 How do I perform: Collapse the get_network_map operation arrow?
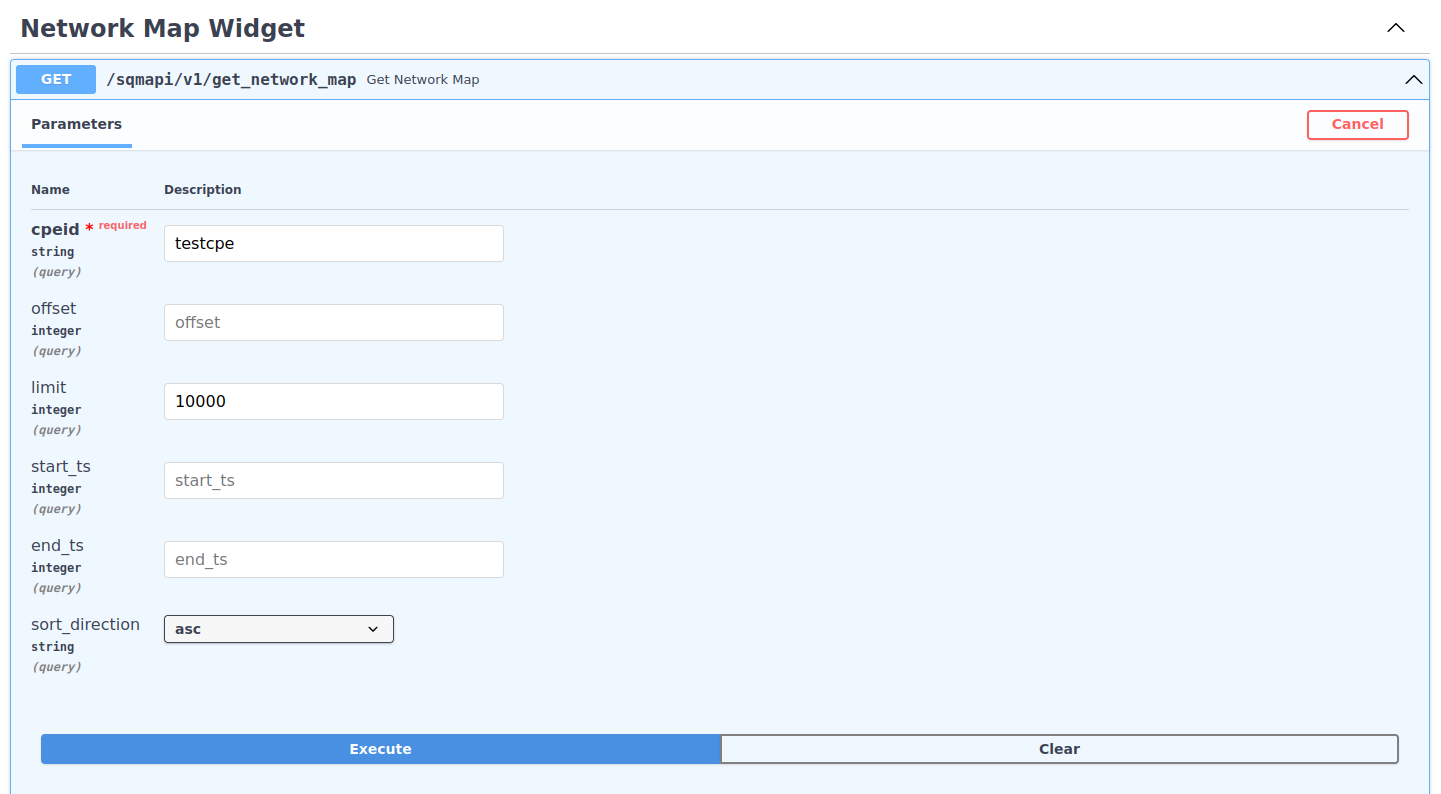pos(1413,80)
